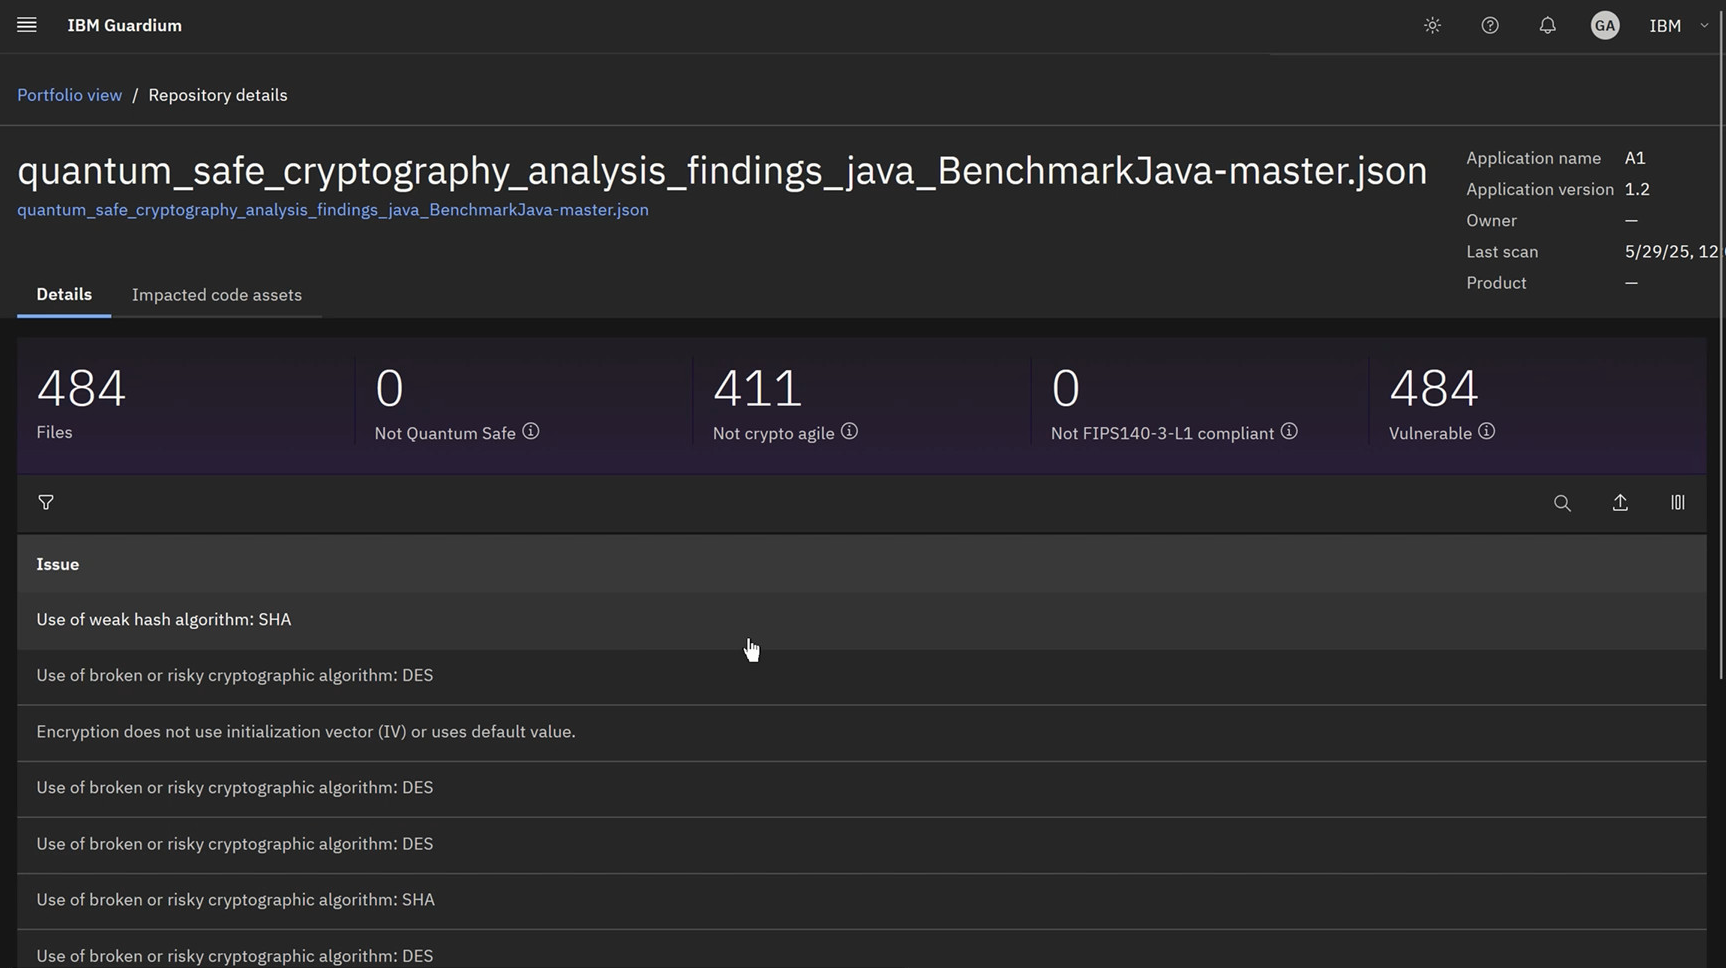Show info for Not Quantum Safe
The height and width of the screenshot is (968, 1726).
[x=531, y=431]
